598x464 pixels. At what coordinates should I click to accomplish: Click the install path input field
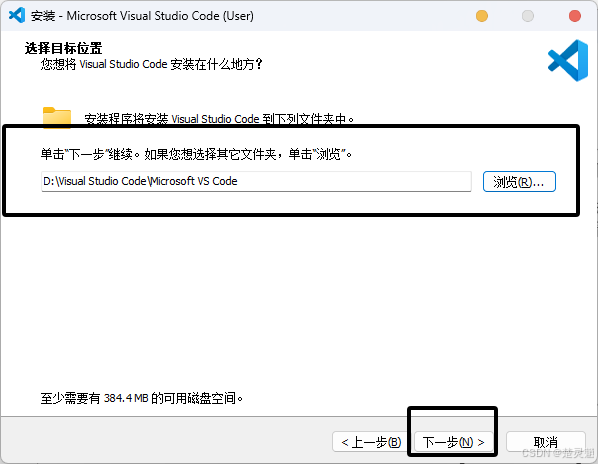tap(256, 181)
